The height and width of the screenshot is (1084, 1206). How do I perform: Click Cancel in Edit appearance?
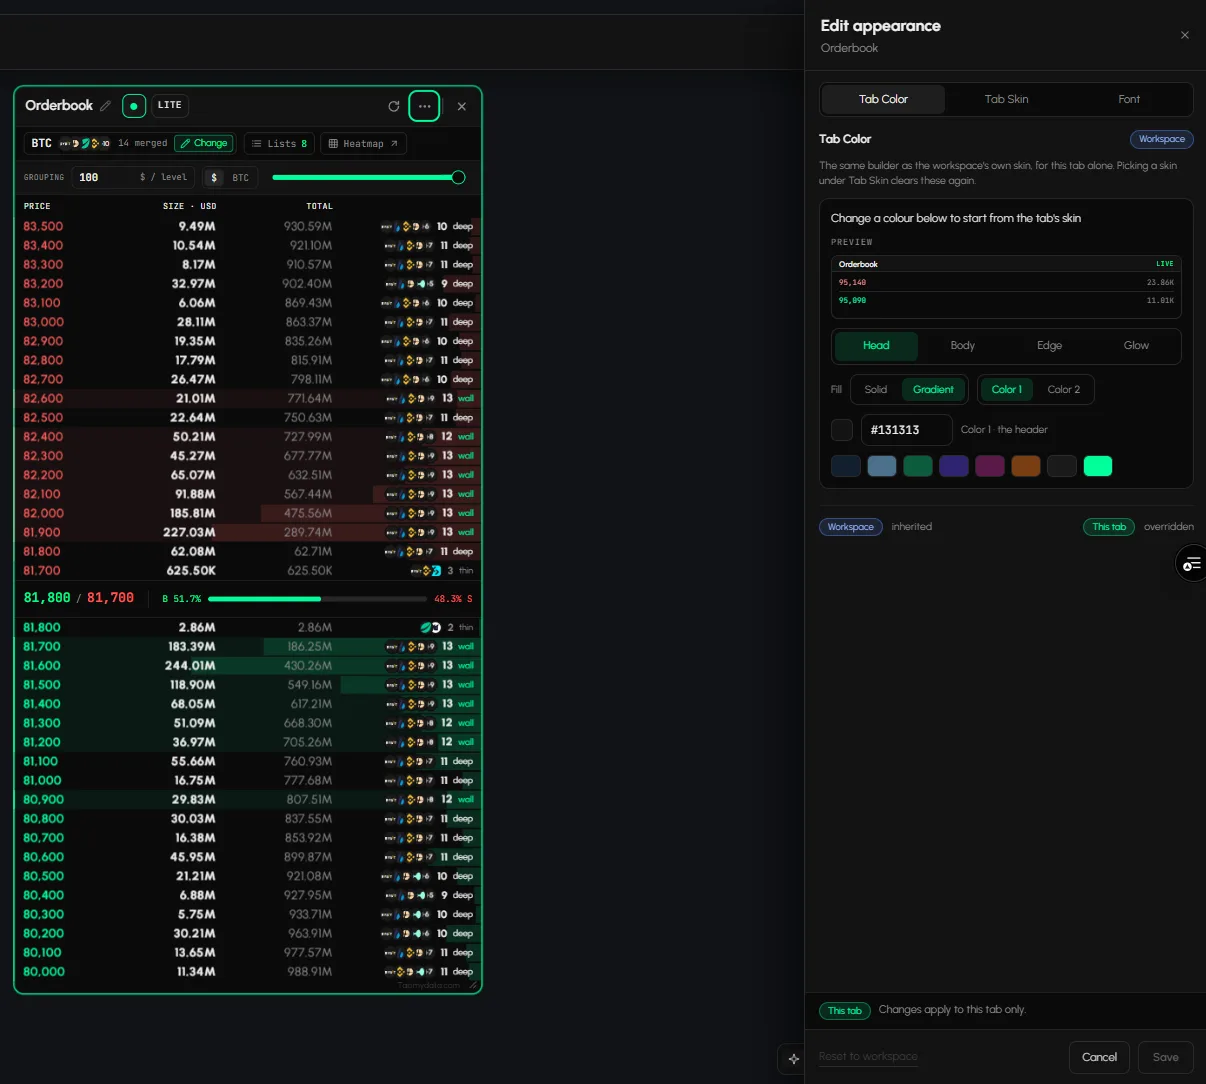point(1099,1057)
